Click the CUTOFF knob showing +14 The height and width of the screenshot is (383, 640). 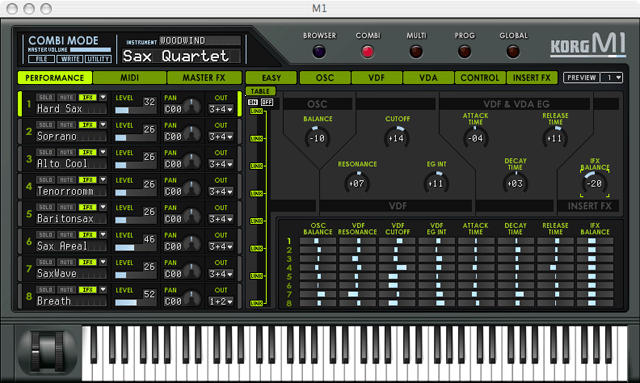point(396,138)
